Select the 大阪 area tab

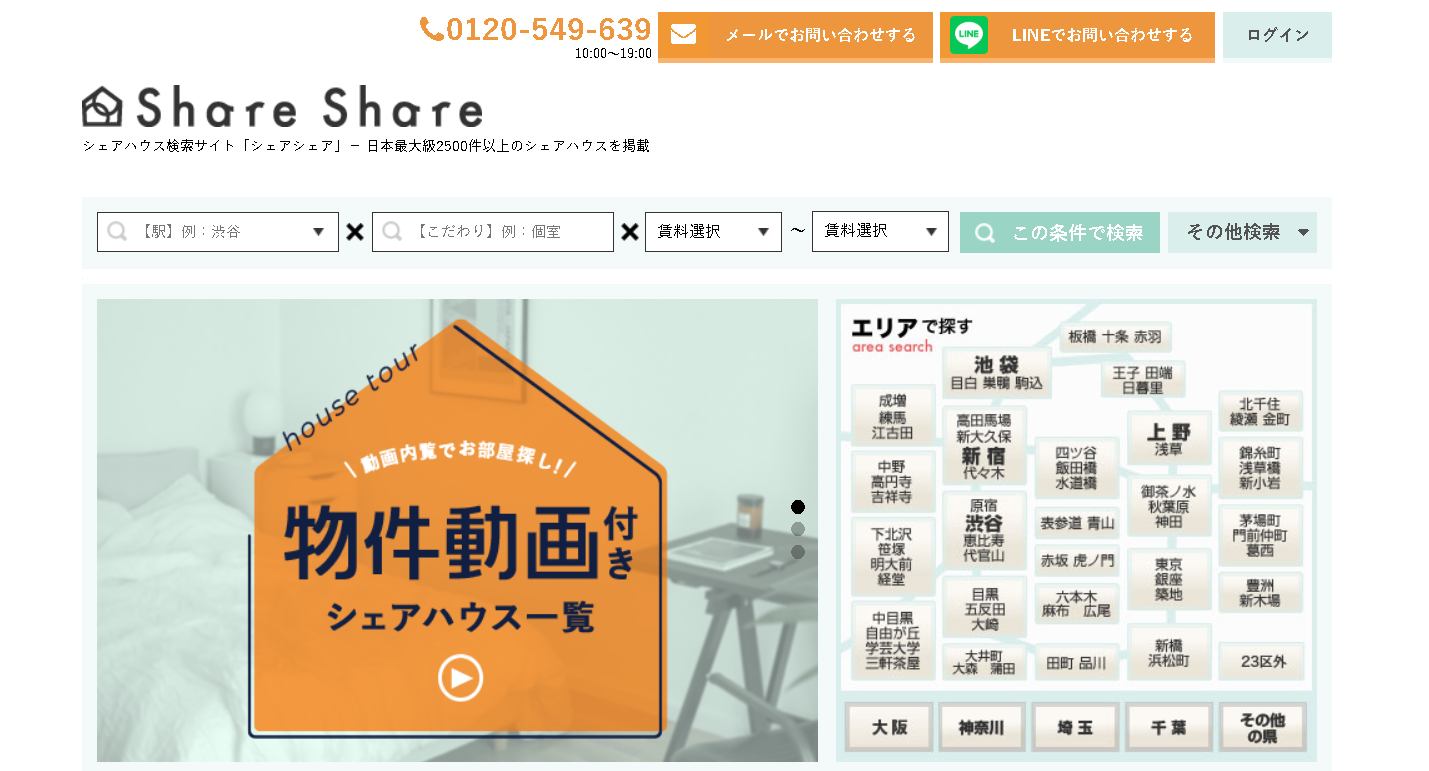tap(889, 727)
